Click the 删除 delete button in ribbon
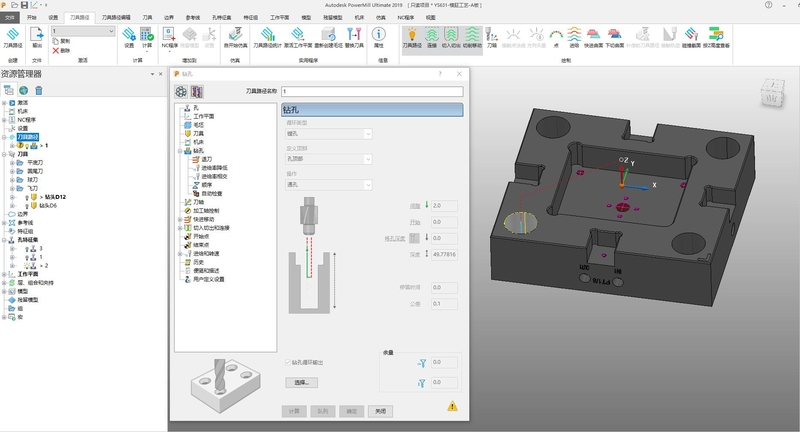800x432 pixels. pos(61,50)
